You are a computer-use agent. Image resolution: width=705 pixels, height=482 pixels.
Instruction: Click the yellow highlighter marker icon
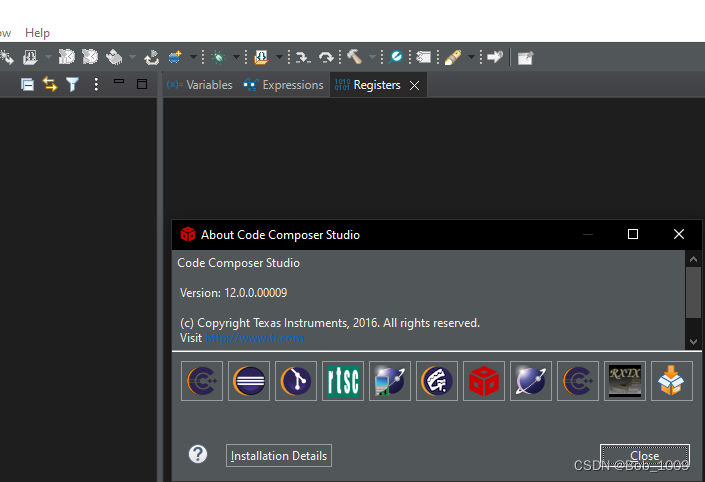click(453, 57)
